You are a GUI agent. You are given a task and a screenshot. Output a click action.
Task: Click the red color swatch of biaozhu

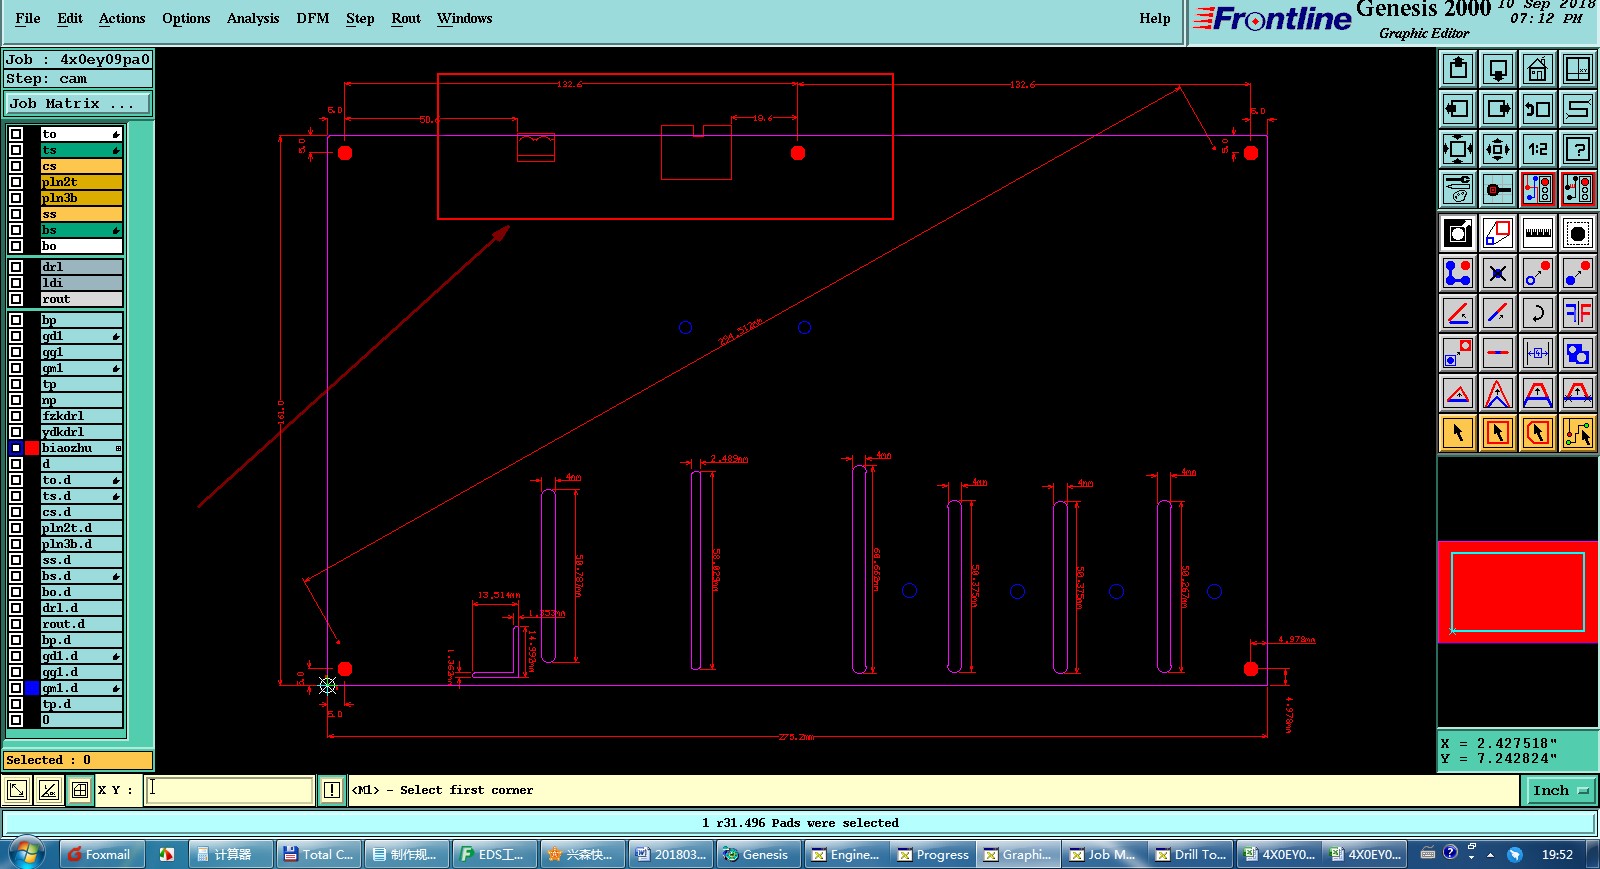(32, 448)
